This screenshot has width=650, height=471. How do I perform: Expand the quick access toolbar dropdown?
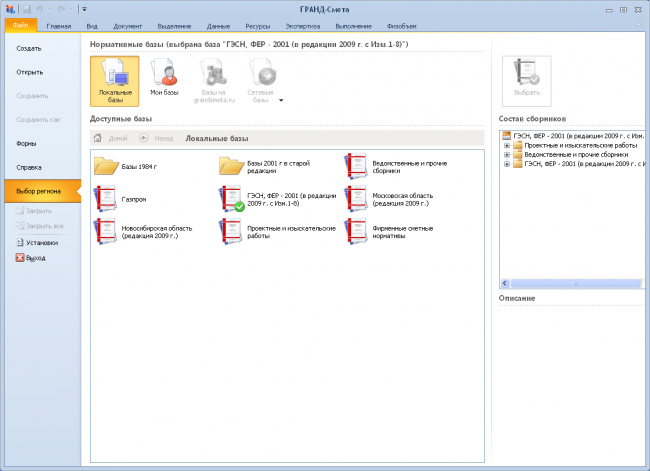[84, 9]
